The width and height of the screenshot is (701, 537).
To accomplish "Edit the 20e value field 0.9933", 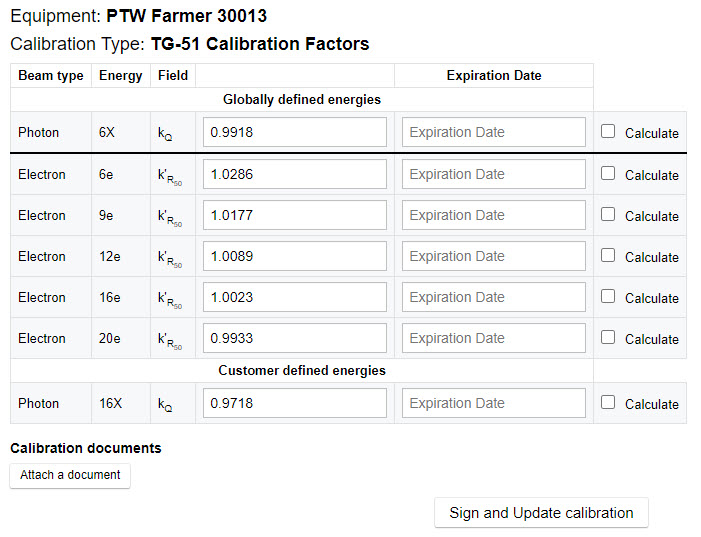I will coord(295,338).
